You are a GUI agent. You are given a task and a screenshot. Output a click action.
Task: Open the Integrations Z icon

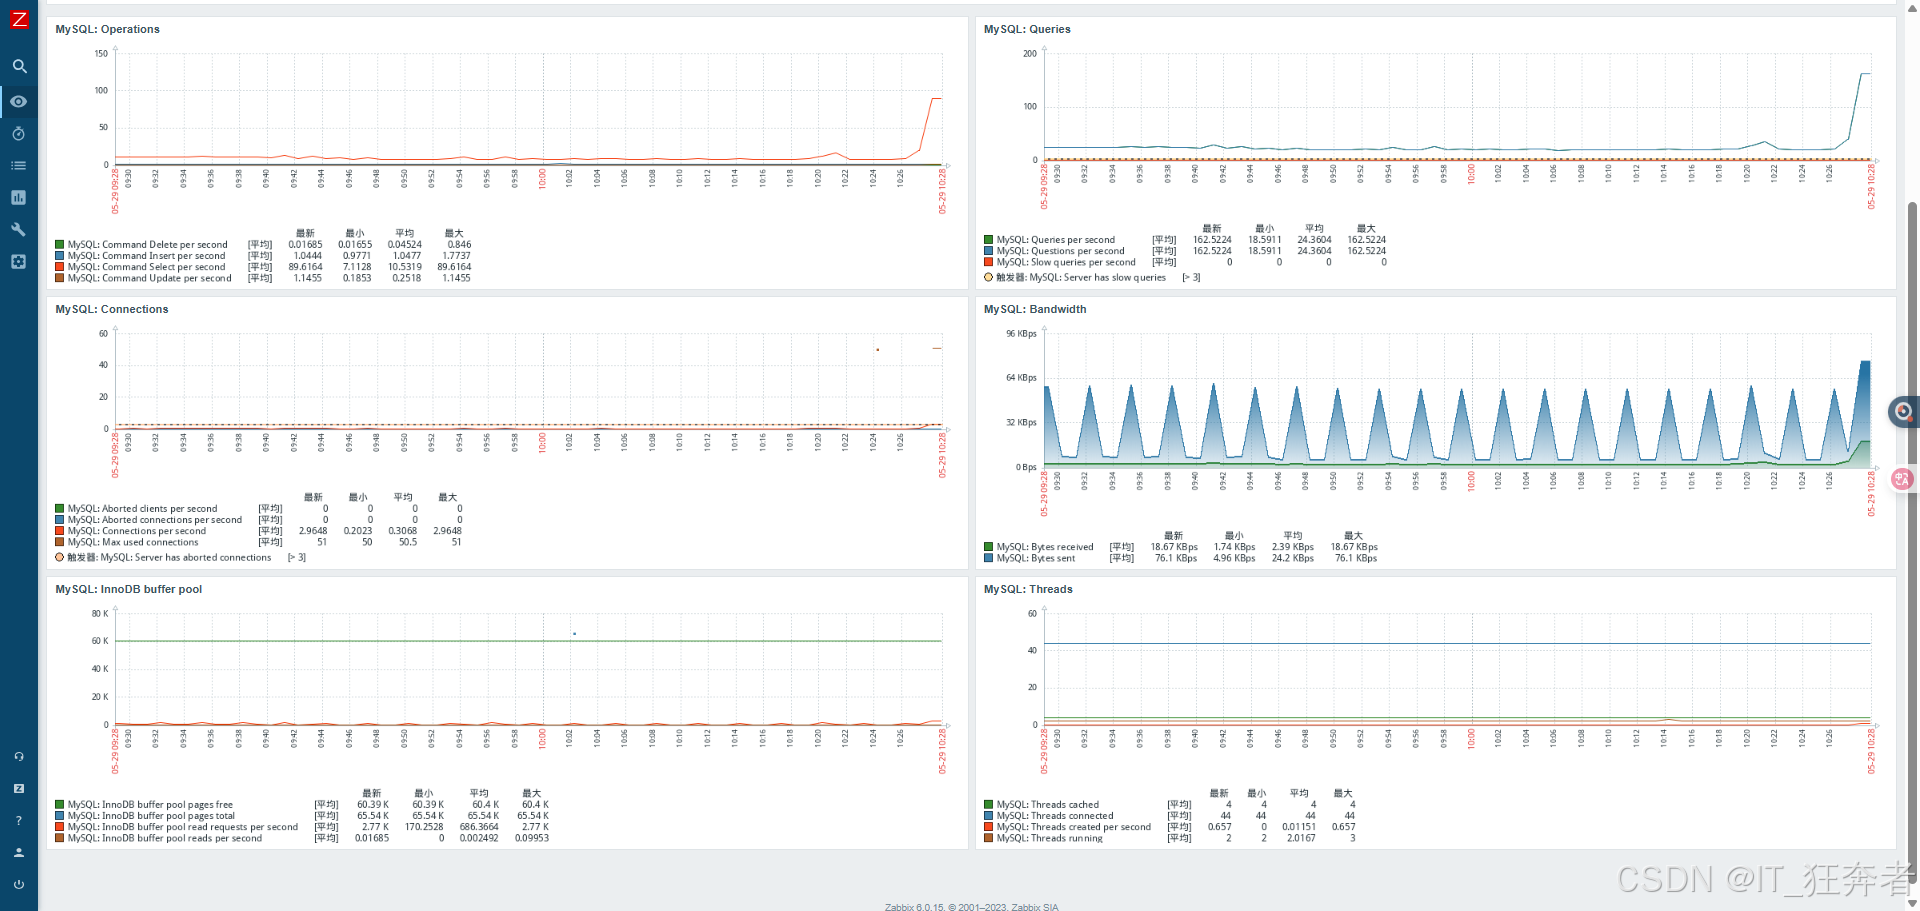click(x=19, y=789)
